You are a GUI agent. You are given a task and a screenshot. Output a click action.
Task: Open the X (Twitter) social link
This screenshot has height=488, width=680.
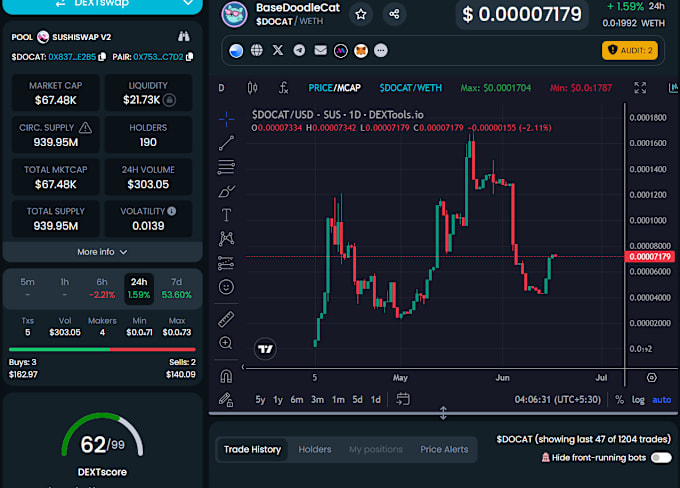point(278,51)
